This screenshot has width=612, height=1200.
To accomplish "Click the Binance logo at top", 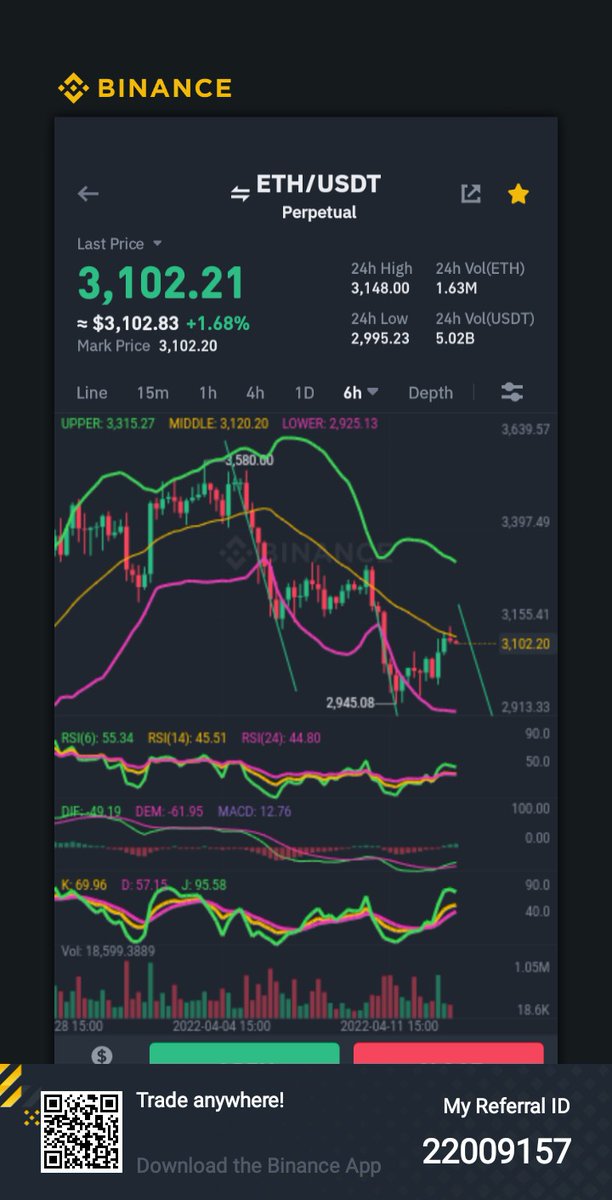I will tap(145, 88).
